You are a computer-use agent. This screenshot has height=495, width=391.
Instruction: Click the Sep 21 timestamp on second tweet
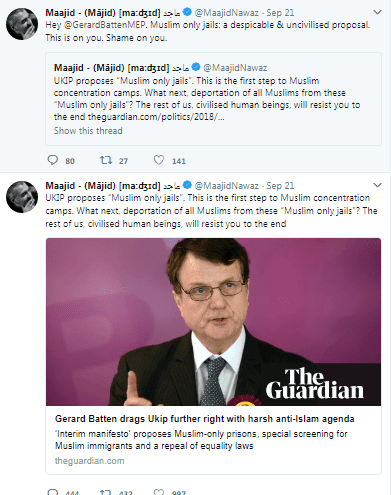(x=280, y=186)
